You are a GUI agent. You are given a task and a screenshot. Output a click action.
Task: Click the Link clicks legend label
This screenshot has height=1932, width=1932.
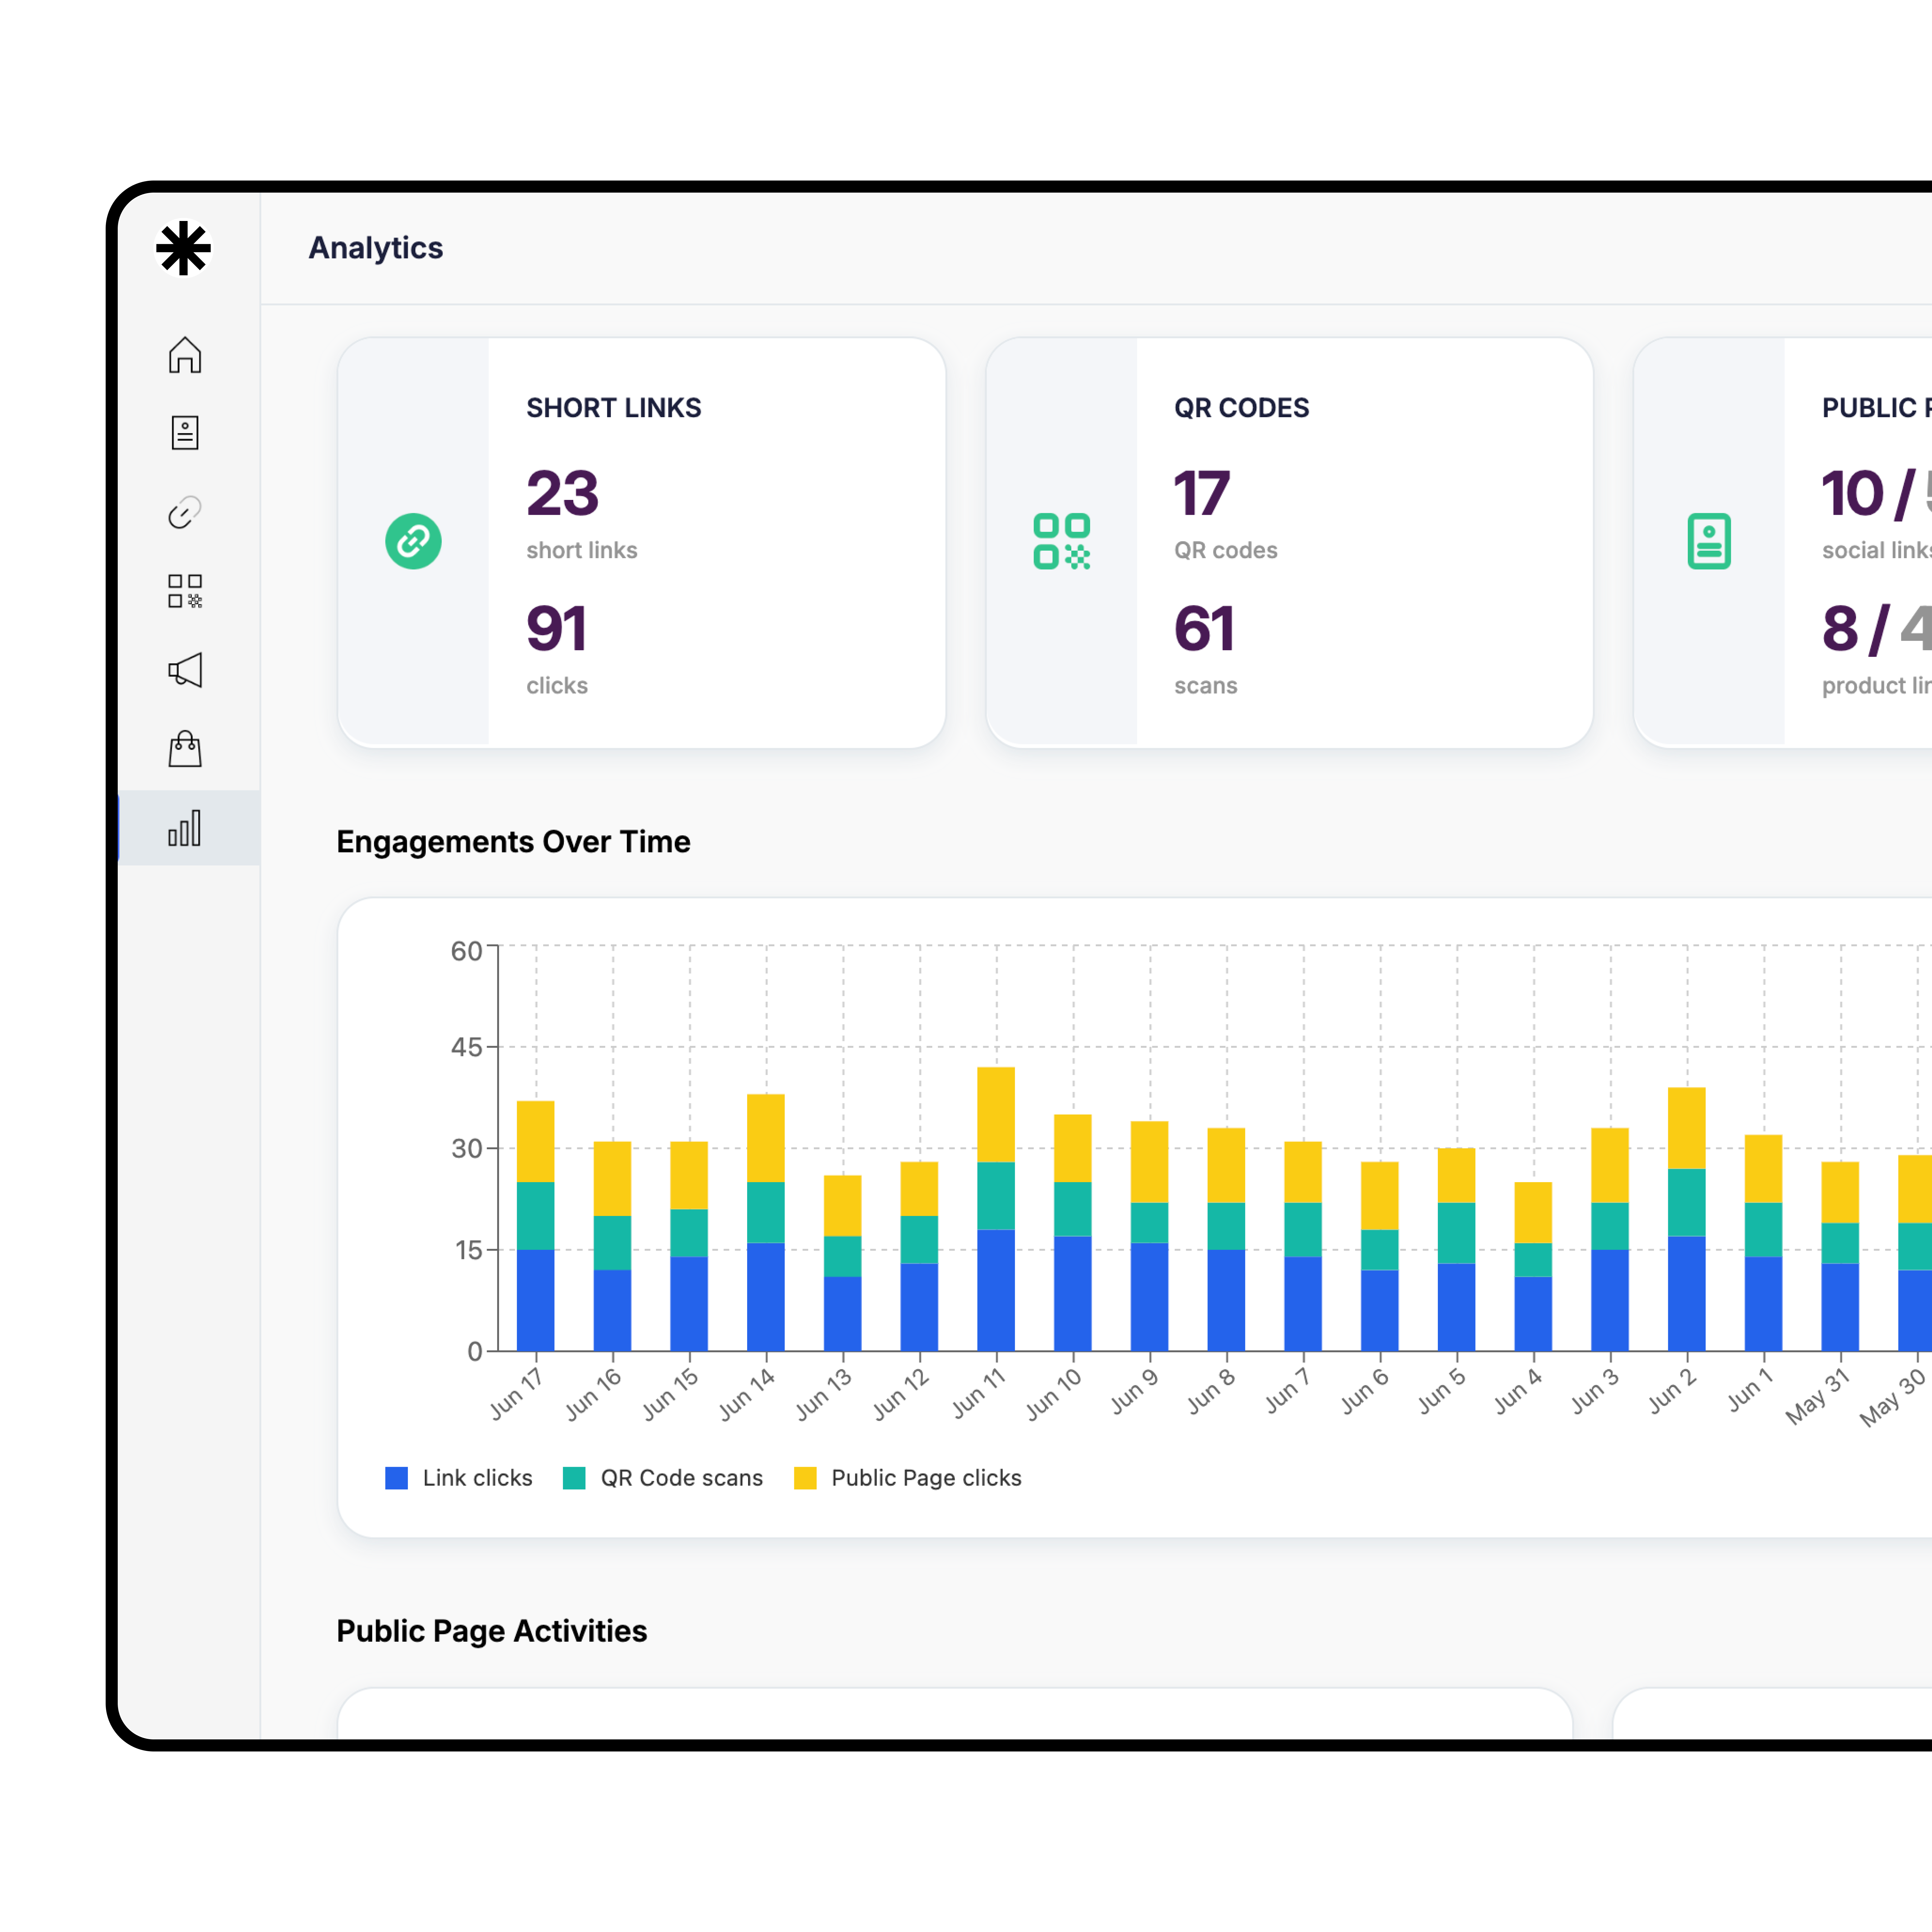[x=478, y=1478]
